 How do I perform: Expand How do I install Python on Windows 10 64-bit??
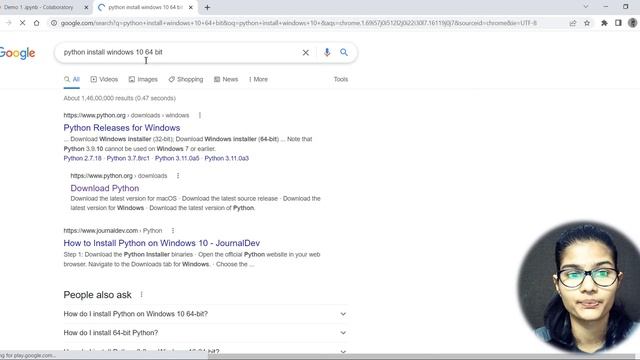[205, 314]
